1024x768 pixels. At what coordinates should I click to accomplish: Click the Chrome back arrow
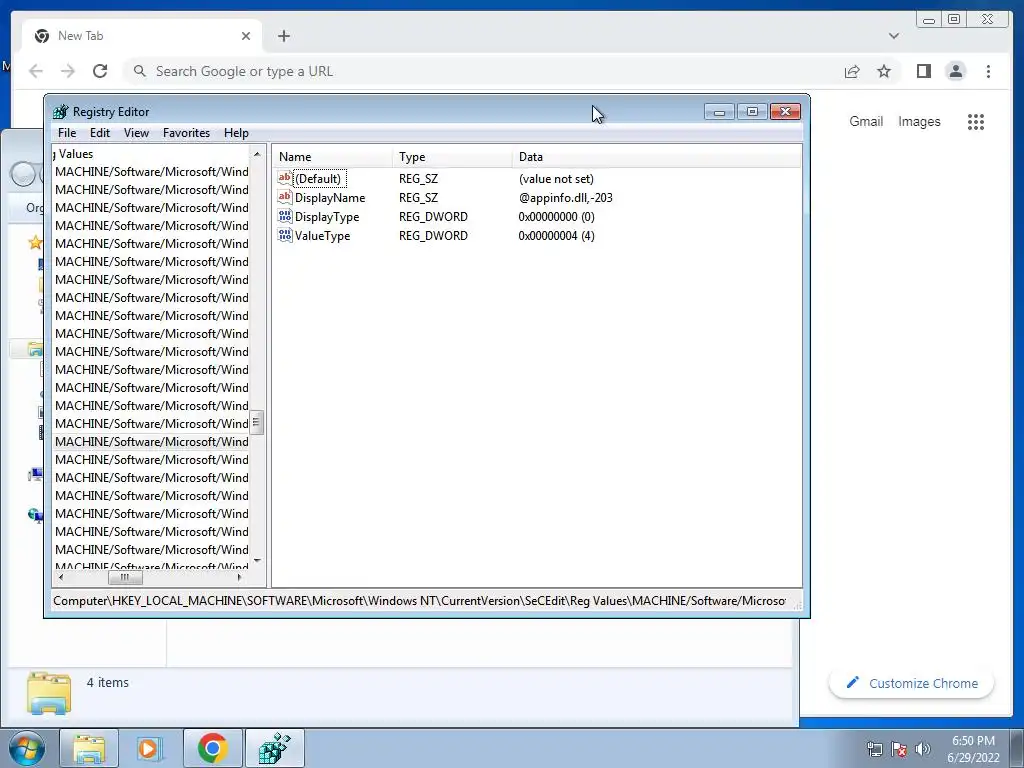(36, 71)
